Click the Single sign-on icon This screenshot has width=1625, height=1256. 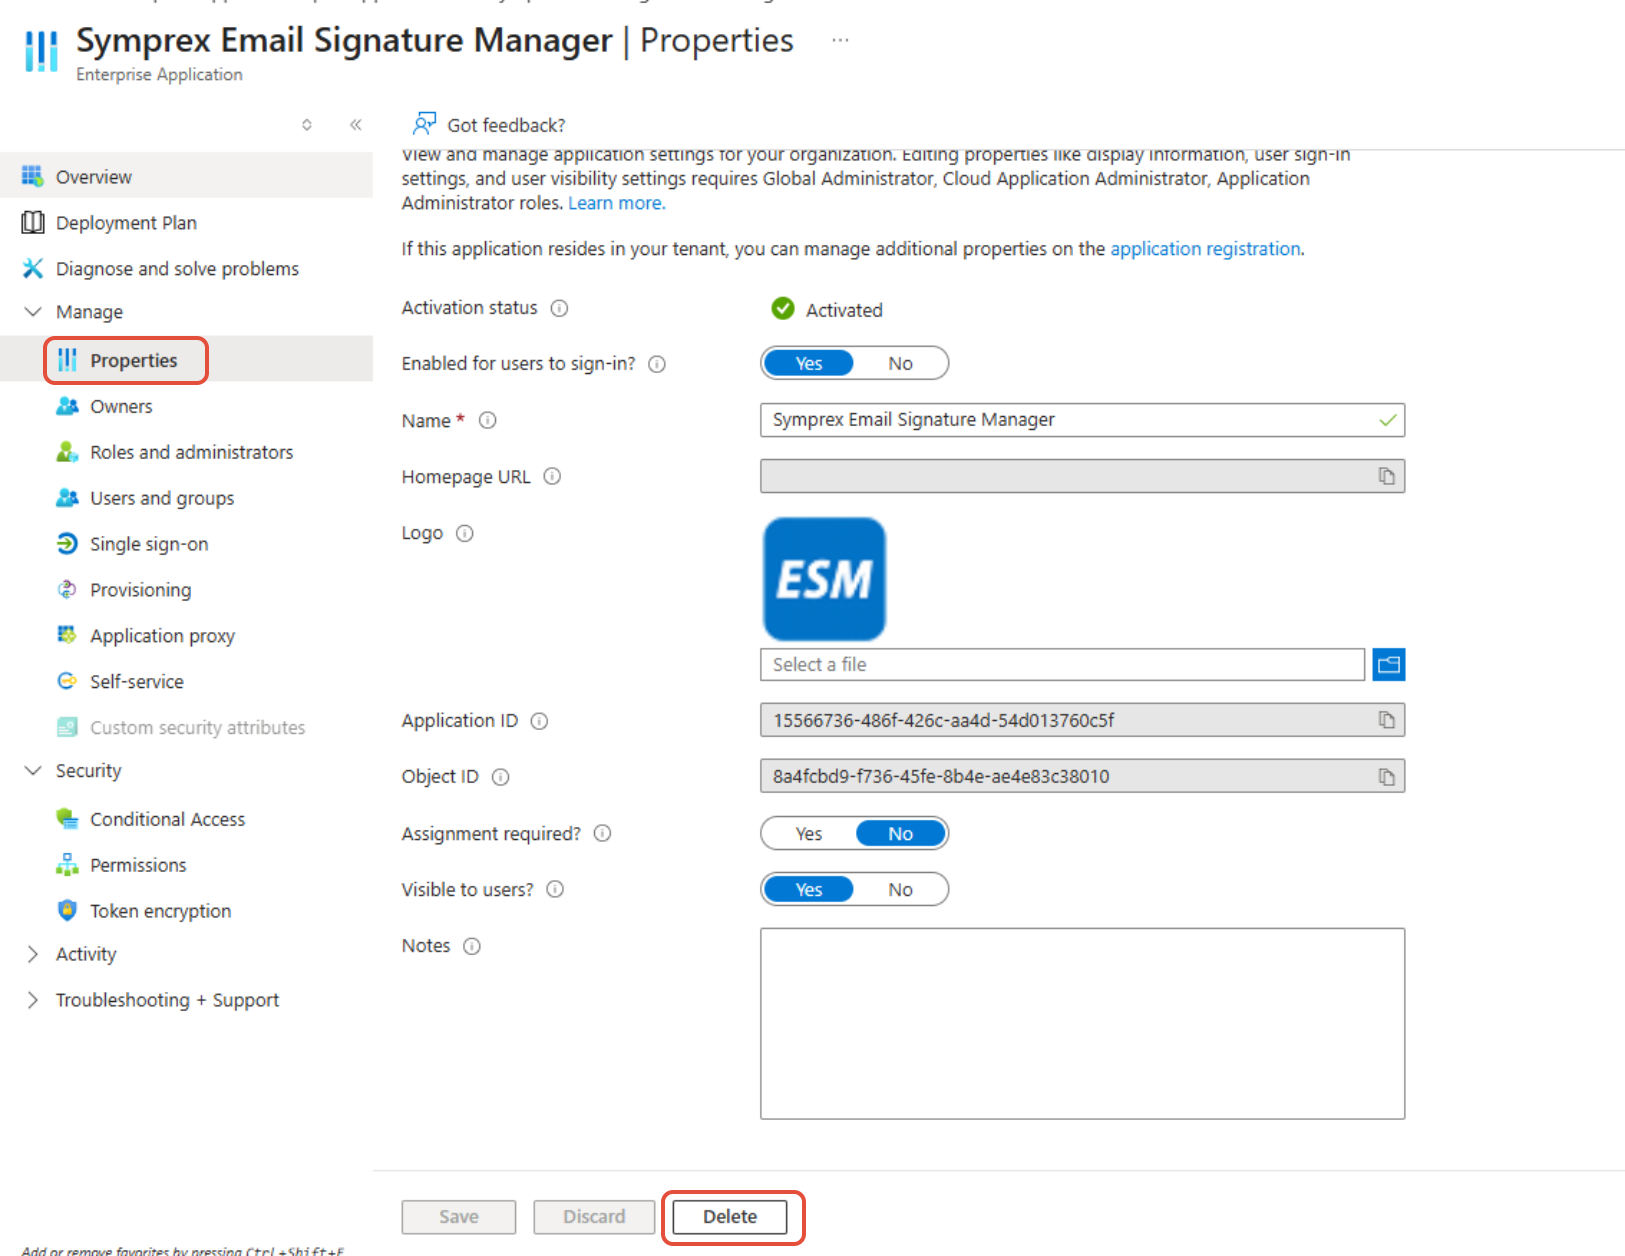pyautogui.click(x=67, y=543)
